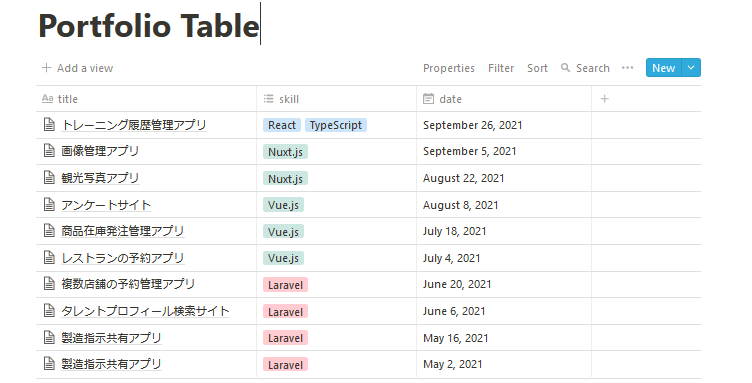Click the plus icon to add a column
The height and width of the screenshot is (383, 752).
(x=604, y=99)
